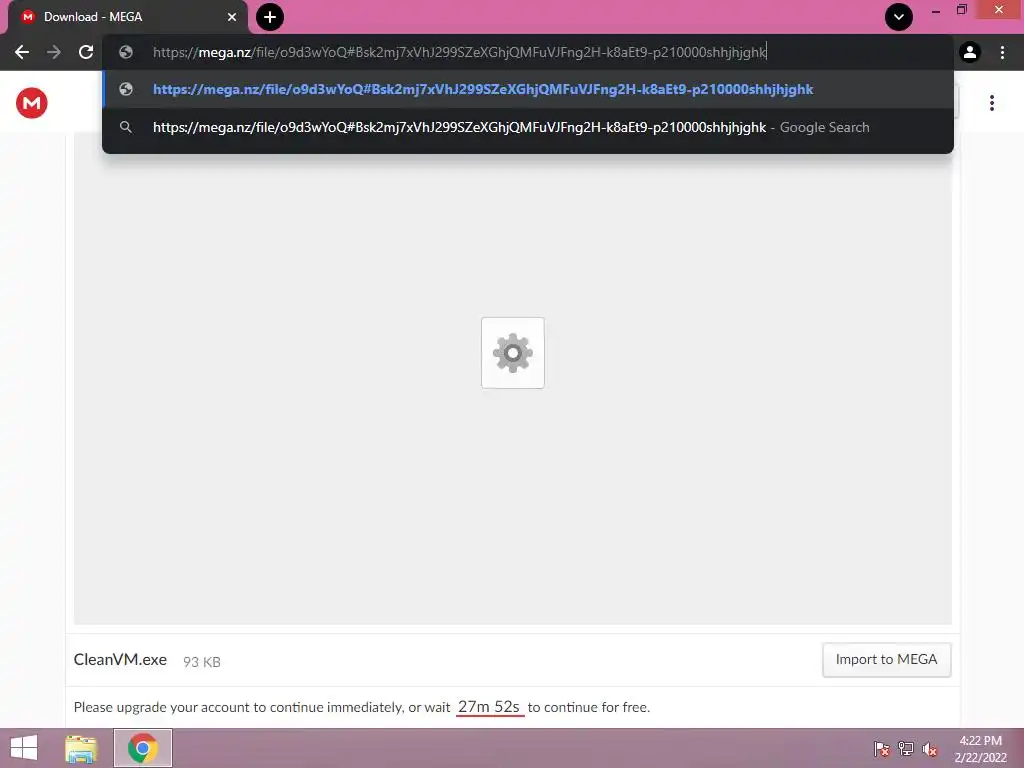Open the Windows Start button
Viewport: 1024px width, 768px height.
coord(24,748)
